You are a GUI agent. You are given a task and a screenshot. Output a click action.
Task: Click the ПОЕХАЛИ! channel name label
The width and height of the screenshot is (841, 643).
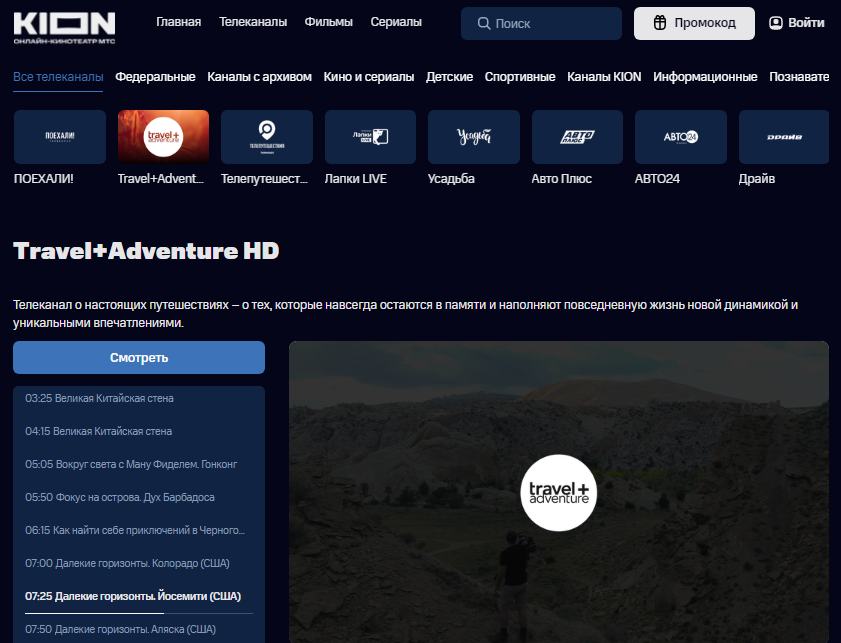click(x=43, y=179)
